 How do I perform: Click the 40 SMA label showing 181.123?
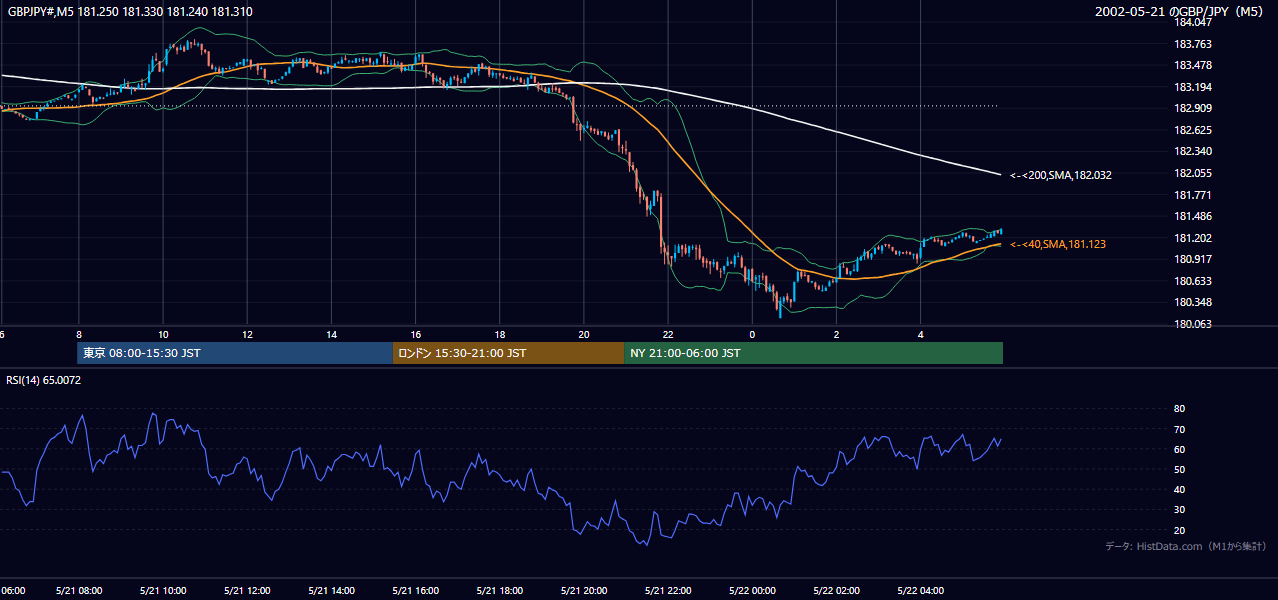pos(1058,244)
